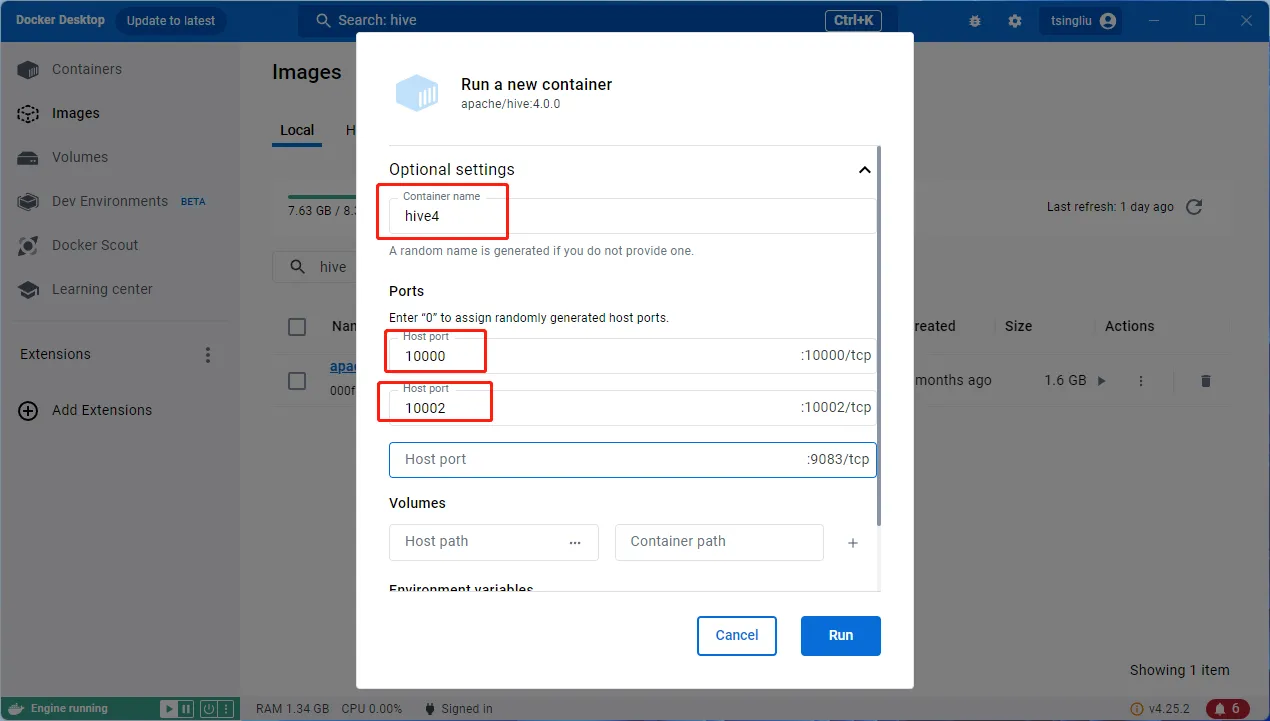Screen dimensions: 1270x721
Task: Click the BETA badge beside Dev Environments
Action: tap(193, 201)
